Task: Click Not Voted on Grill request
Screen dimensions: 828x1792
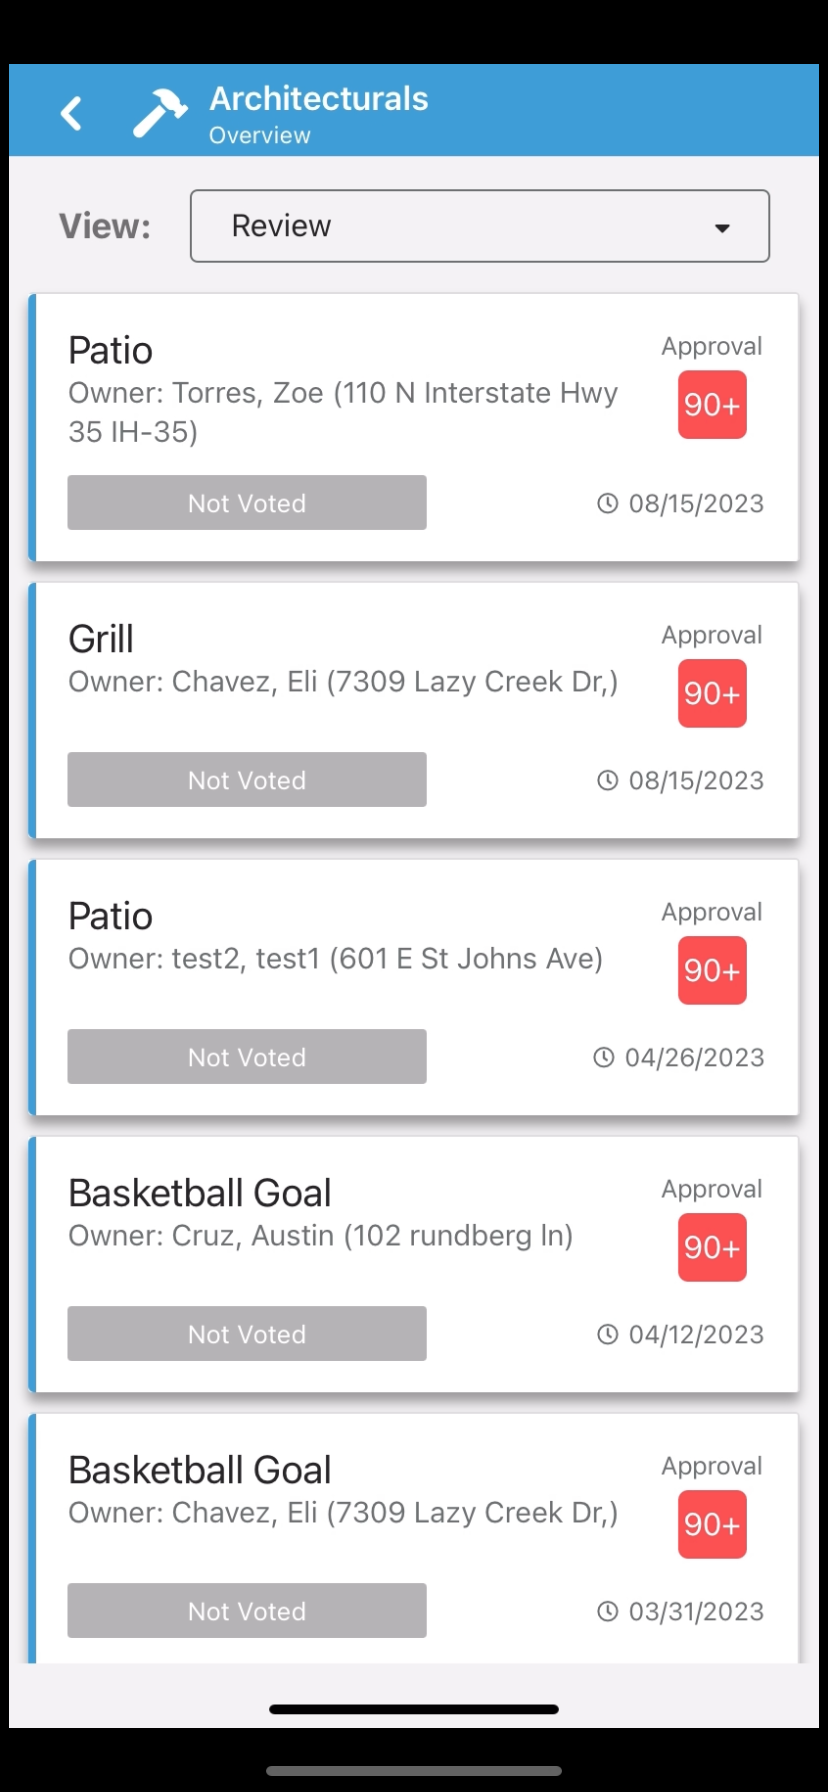Action: pos(247,779)
